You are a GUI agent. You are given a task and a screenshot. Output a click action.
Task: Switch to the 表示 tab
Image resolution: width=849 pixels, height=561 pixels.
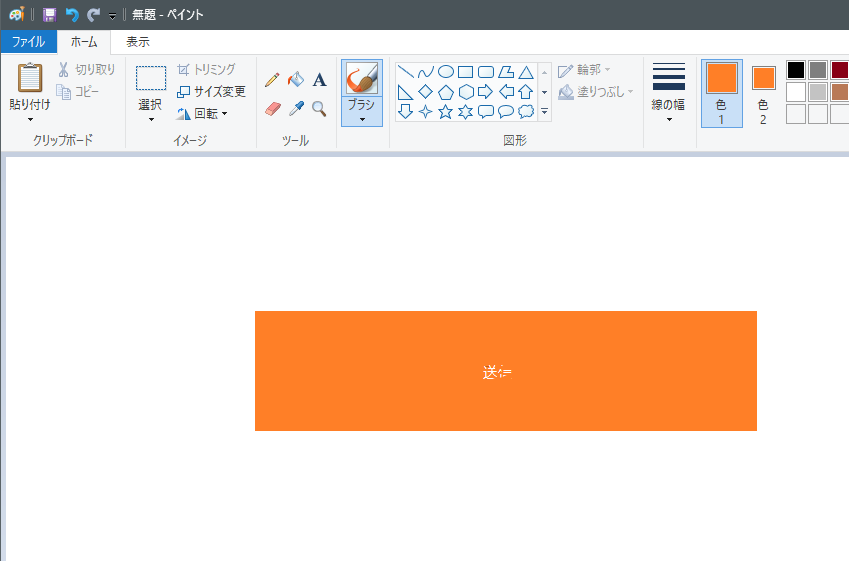pos(138,42)
